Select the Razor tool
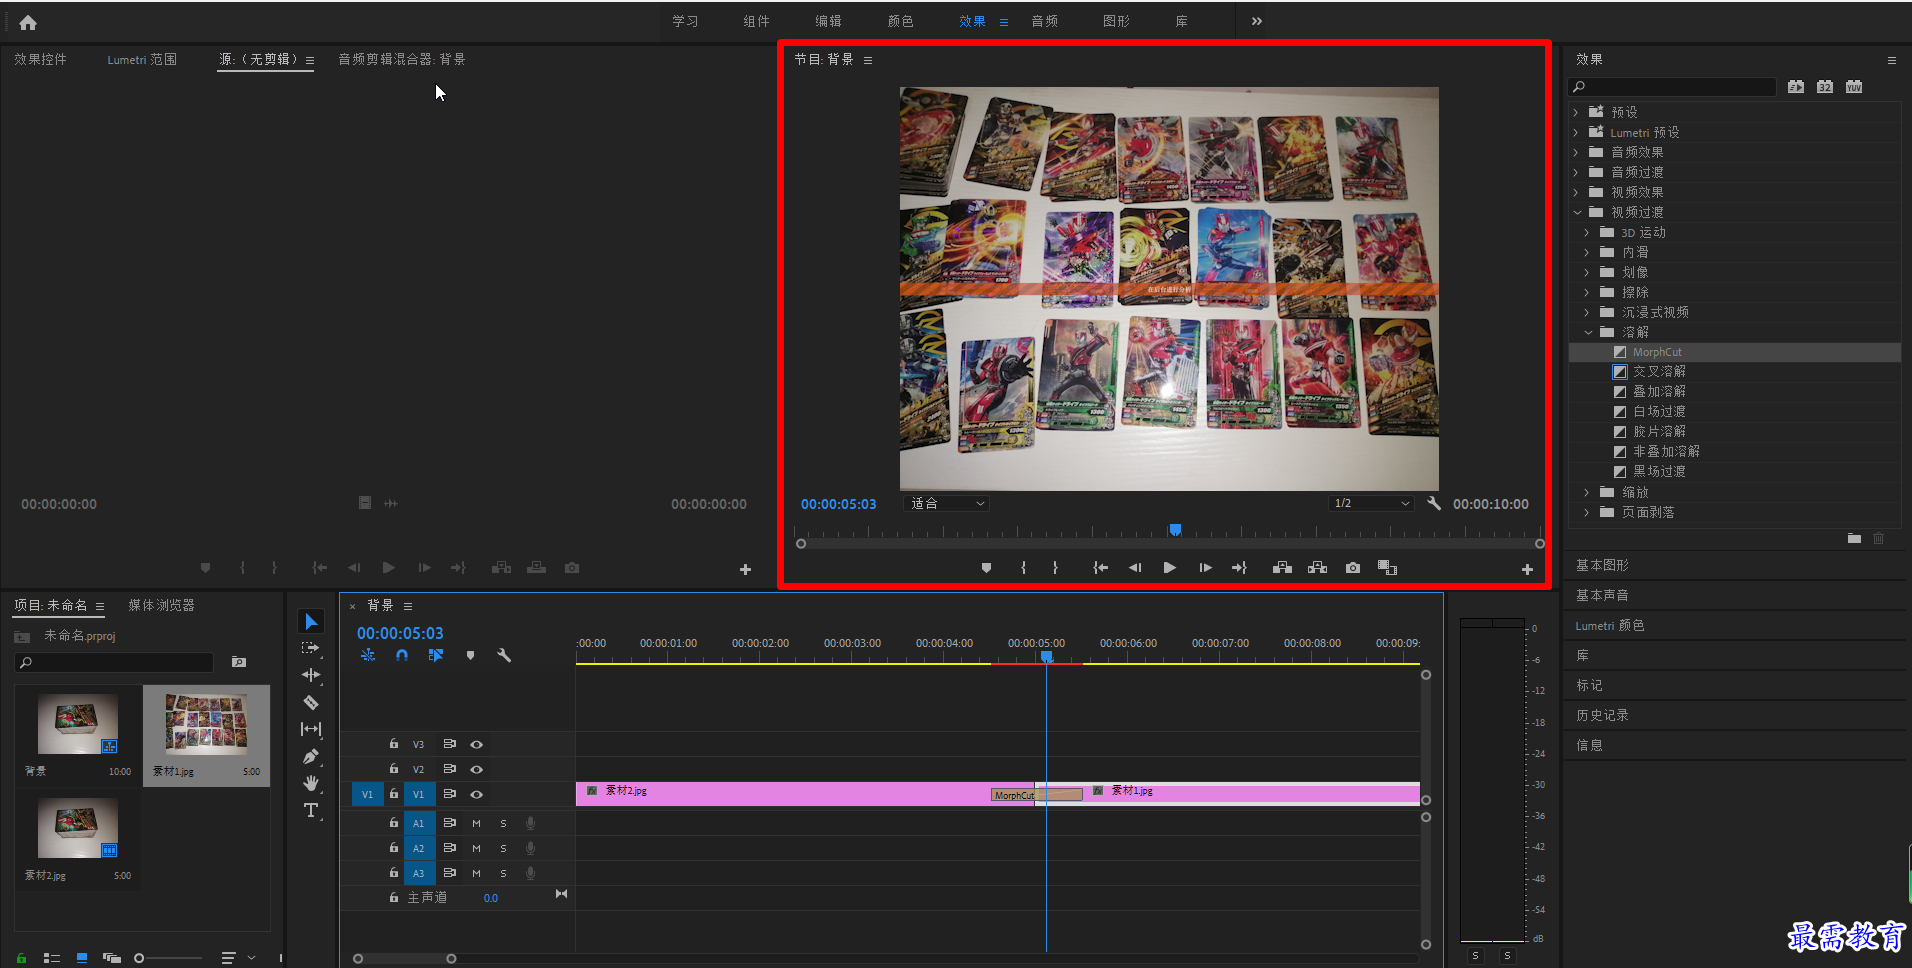1912x968 pixels. (311, 702)
